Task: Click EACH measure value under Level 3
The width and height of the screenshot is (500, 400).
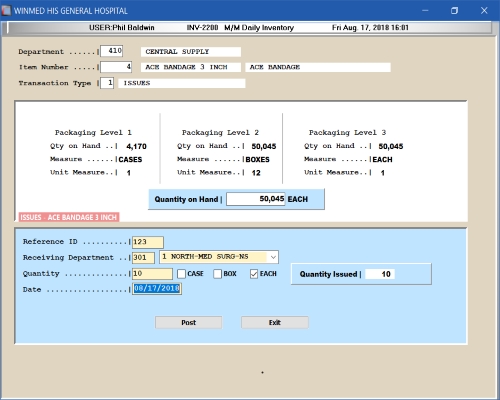Action: coord(382,160)
